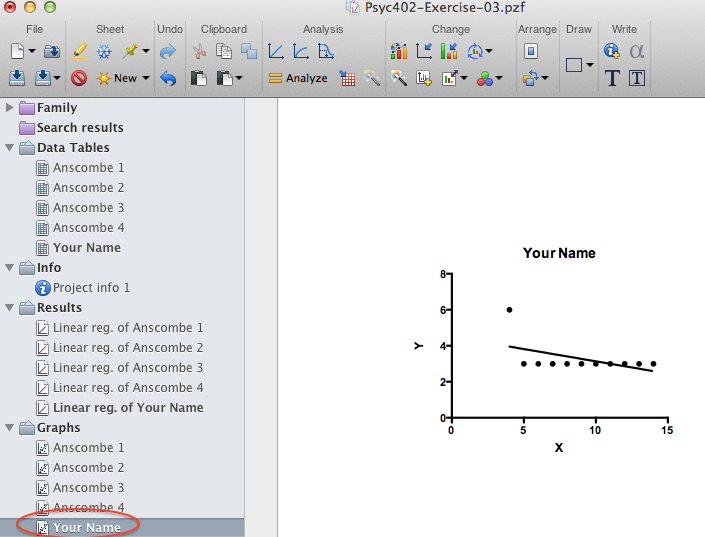Collapse the Data Tables folder

pyautogui.click(x=10, y=148)
